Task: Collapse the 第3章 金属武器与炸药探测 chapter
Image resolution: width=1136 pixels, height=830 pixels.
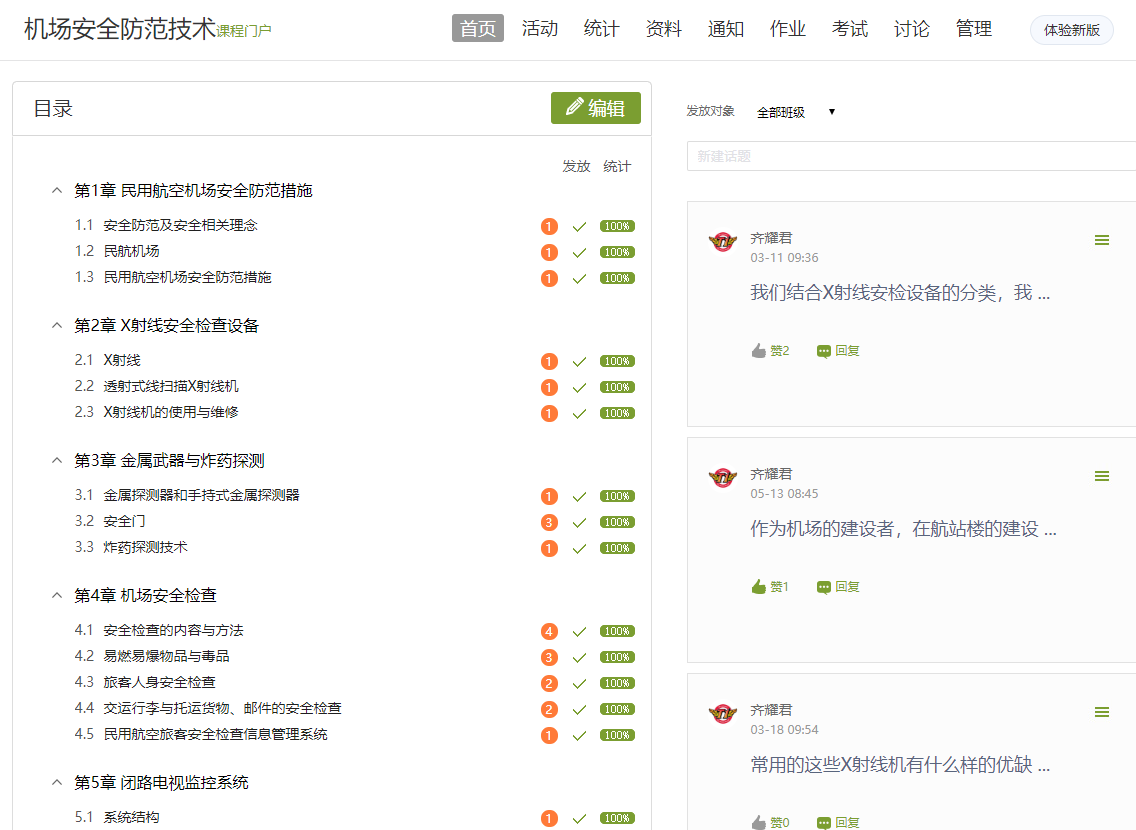Action: (57, 460)
